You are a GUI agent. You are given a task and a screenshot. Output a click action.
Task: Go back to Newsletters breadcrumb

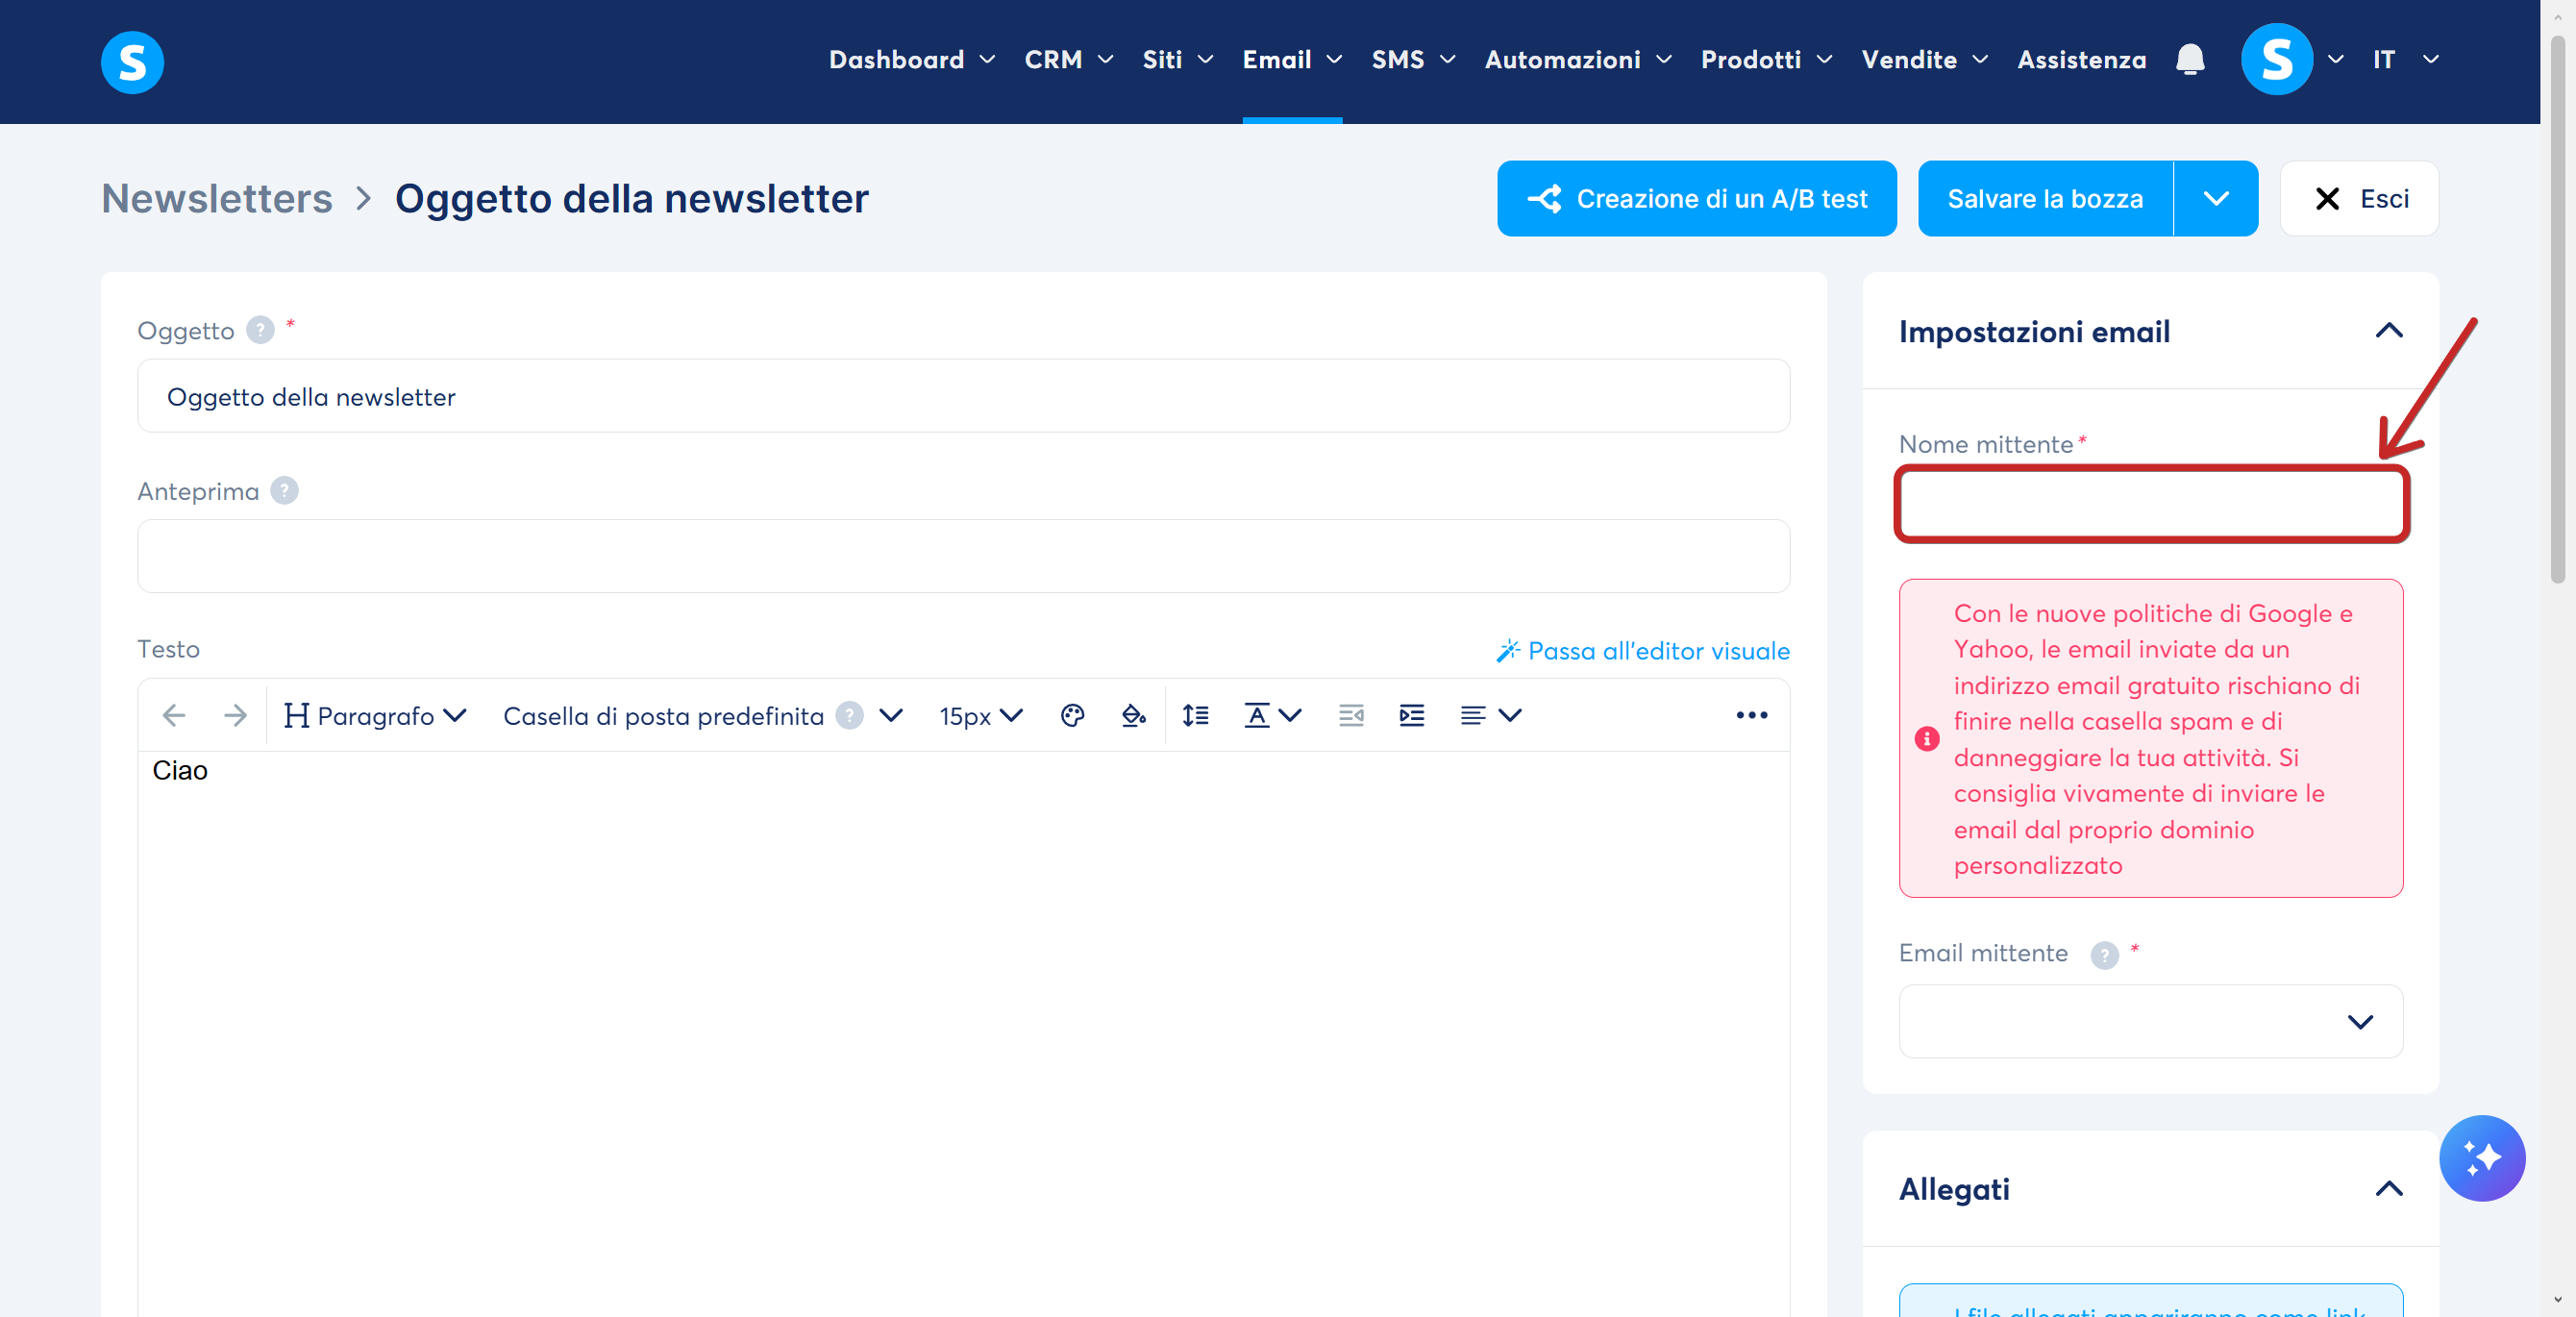(217, 199)
